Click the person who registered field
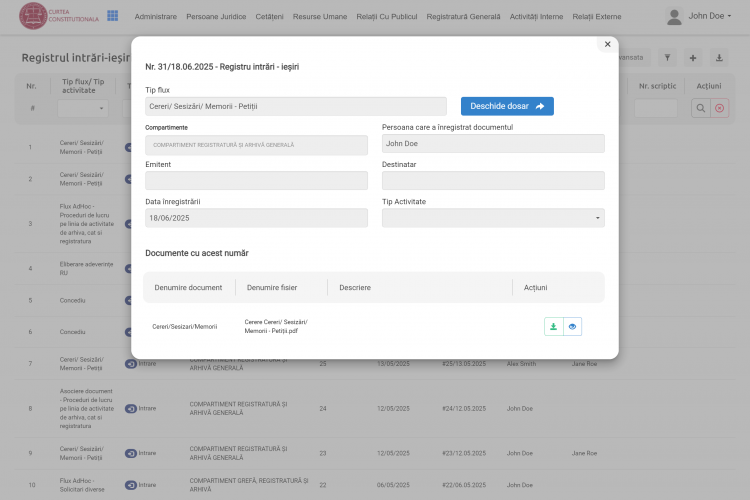The image size is (750, 500). click(493, 144)
